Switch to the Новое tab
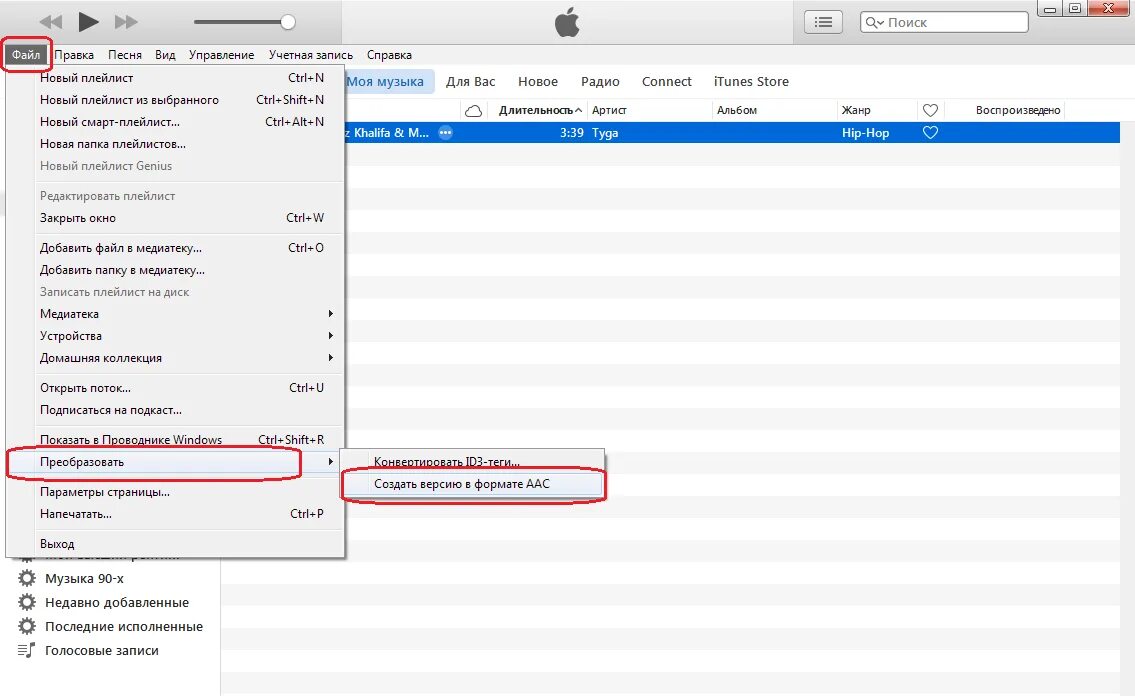The height and width of the screenshot is (696, 1135). tap(538, 82)
